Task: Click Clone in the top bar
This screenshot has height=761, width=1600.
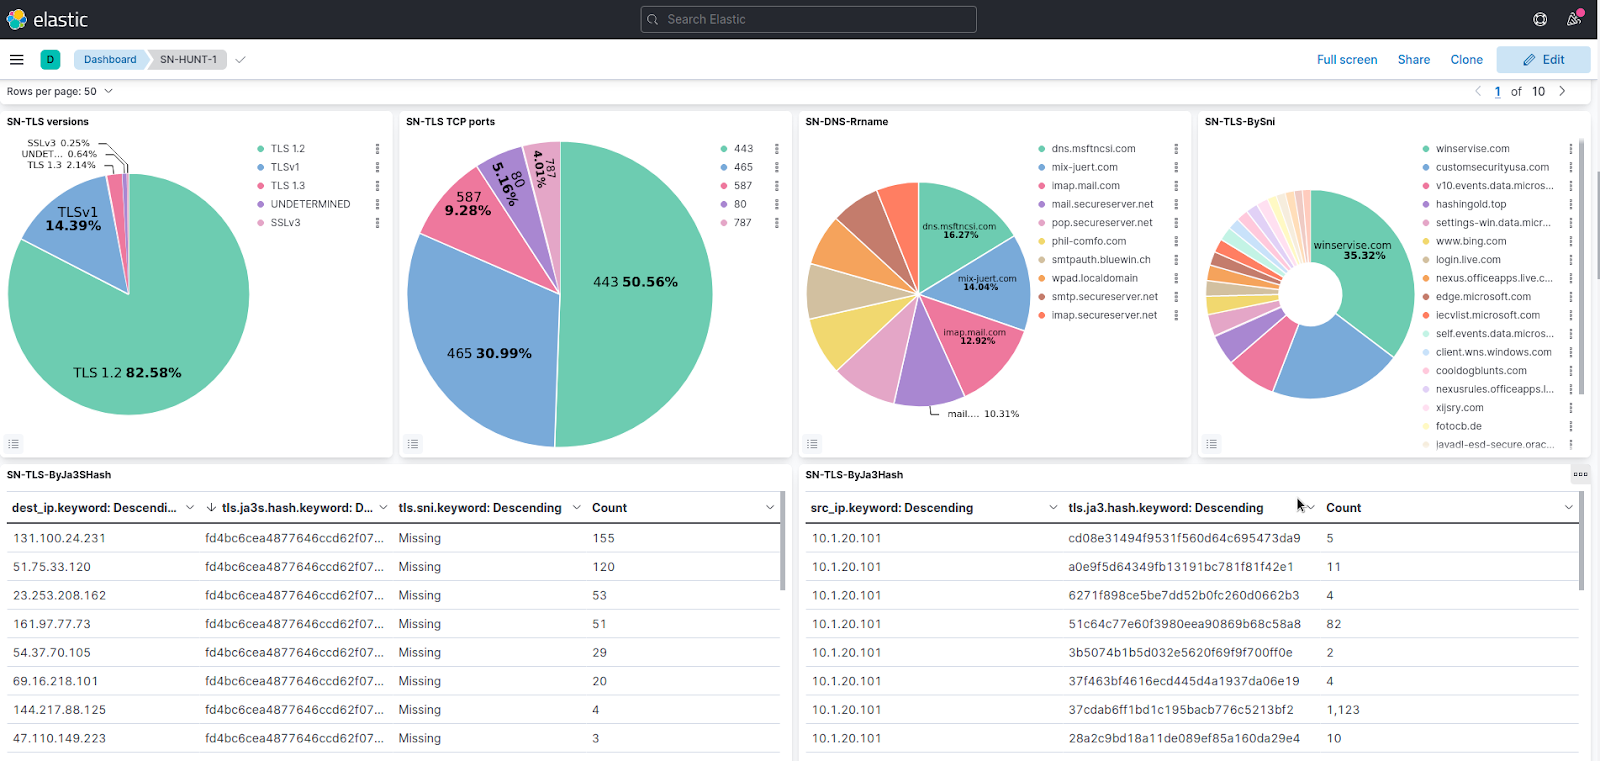Action: click(x=1467, y=60)
